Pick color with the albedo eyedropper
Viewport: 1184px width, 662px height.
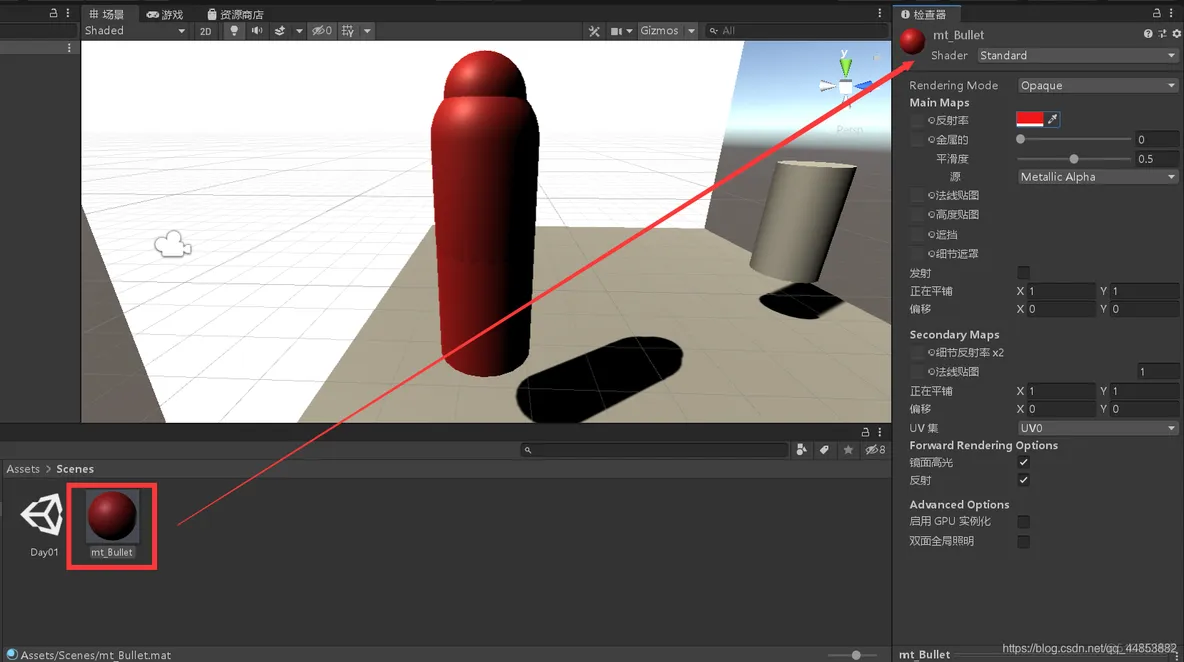click(1053, 119)
